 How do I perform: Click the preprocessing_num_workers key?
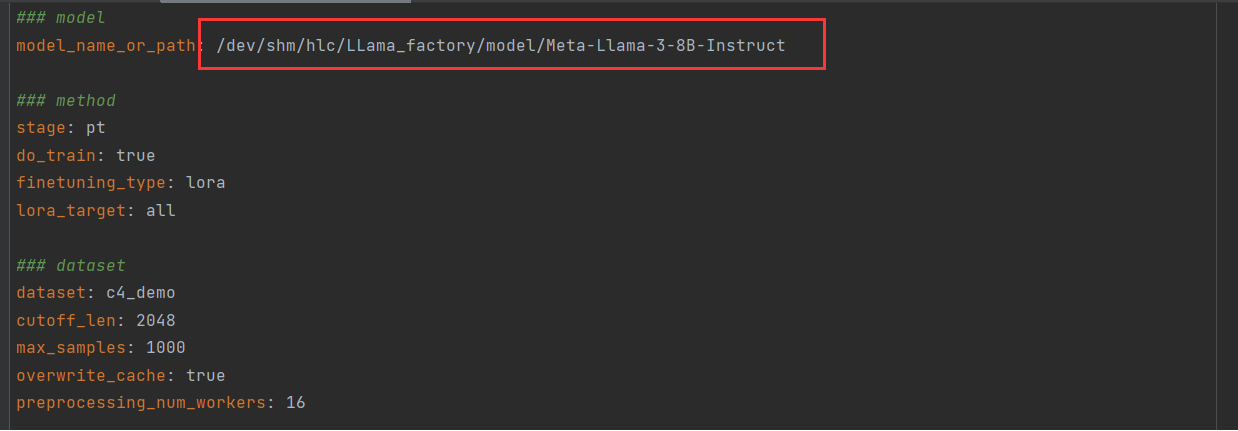pyautogui.click(x=140, y=403)
